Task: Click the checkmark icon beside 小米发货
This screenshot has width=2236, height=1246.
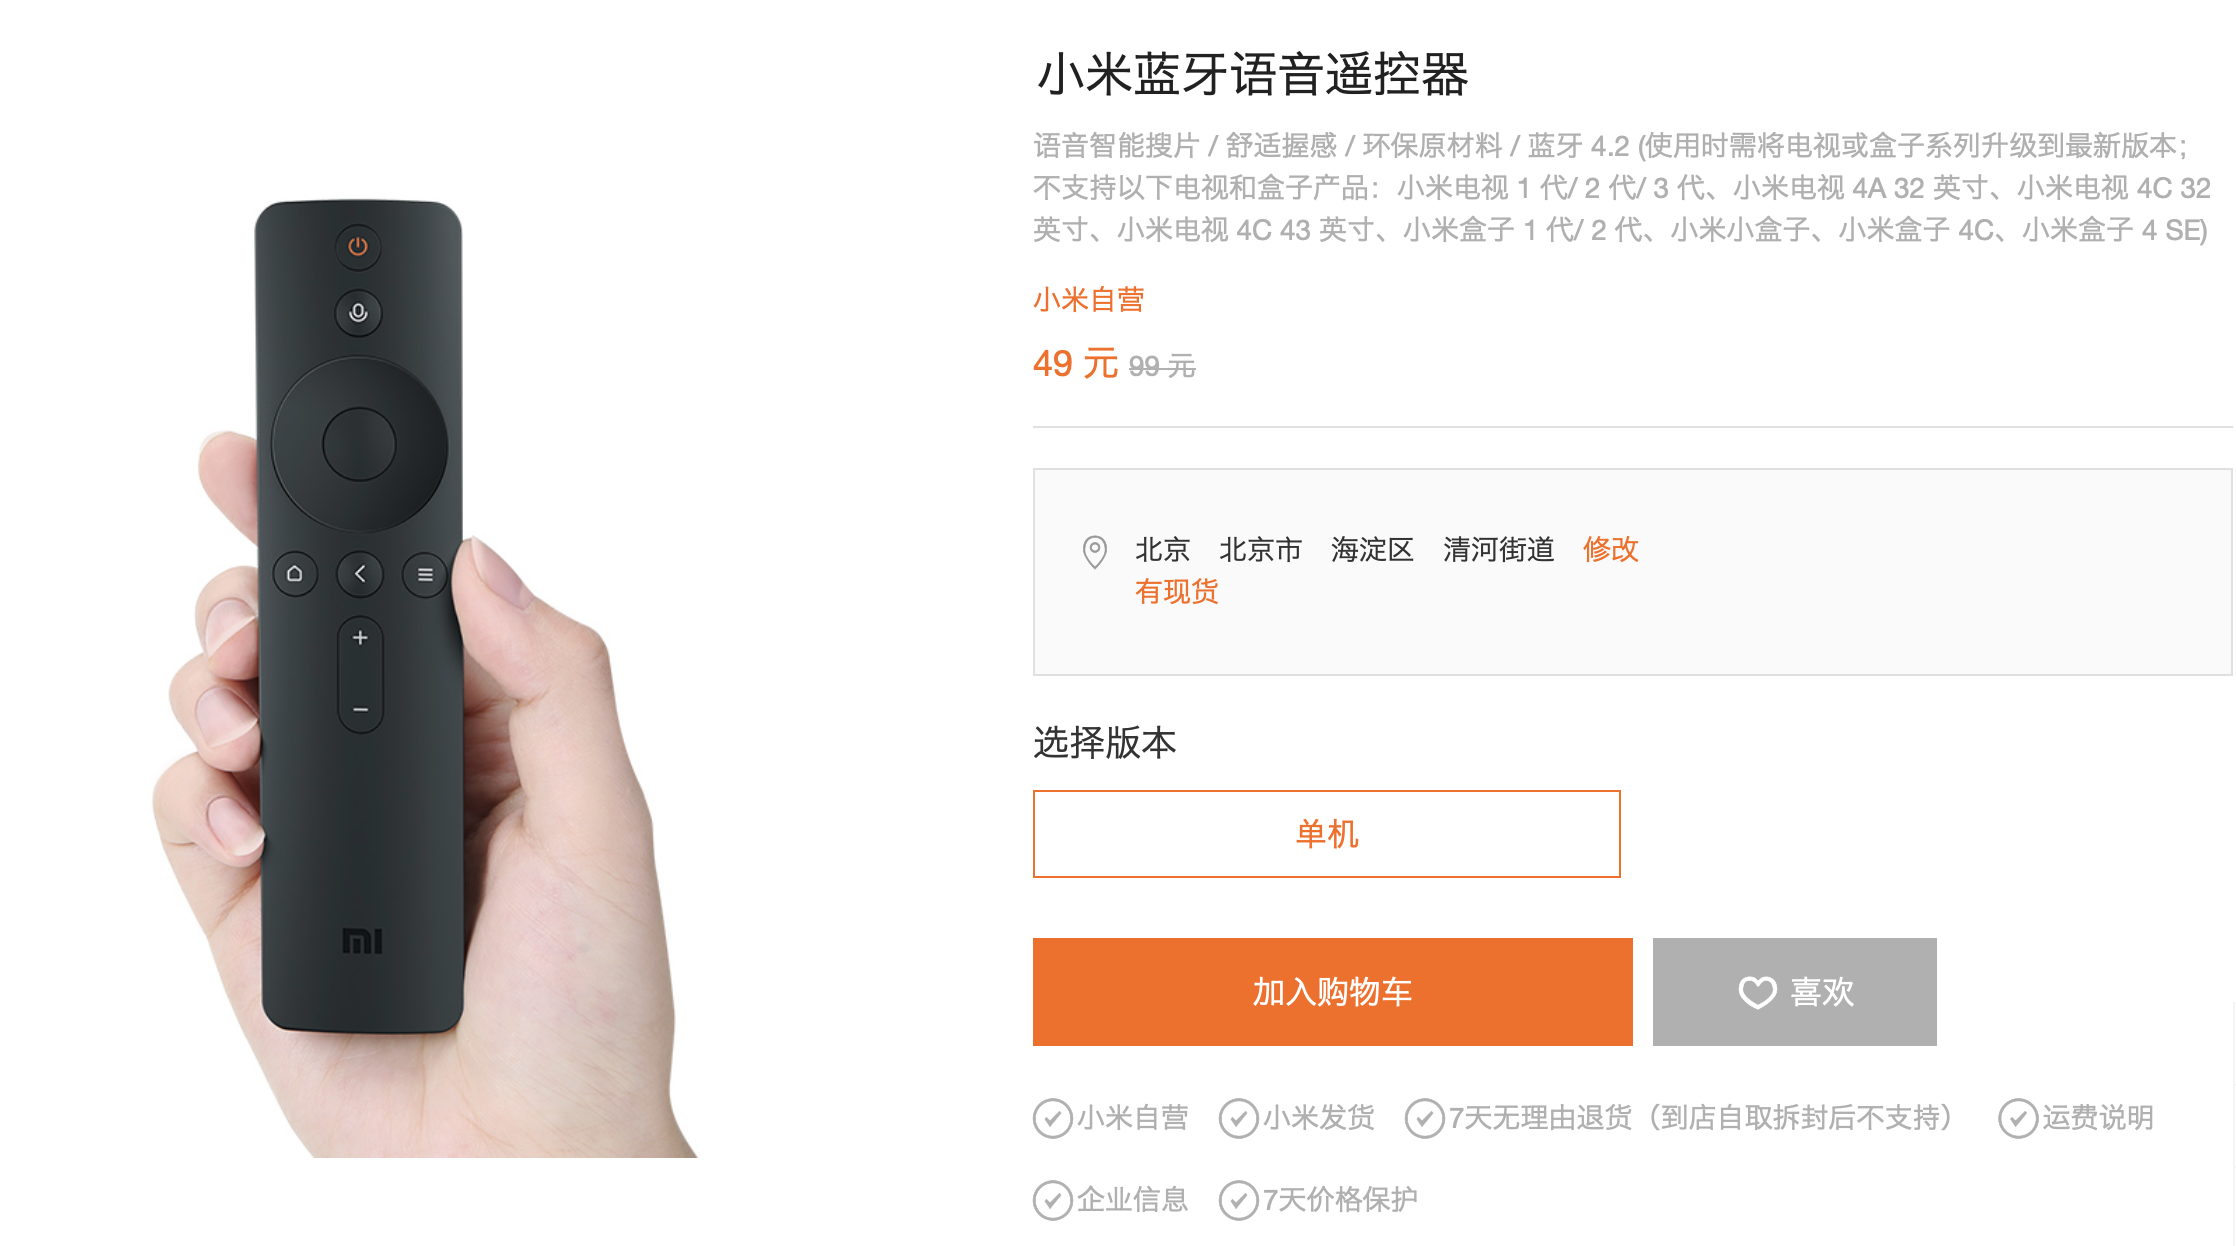Action: click(1238, 1118)
